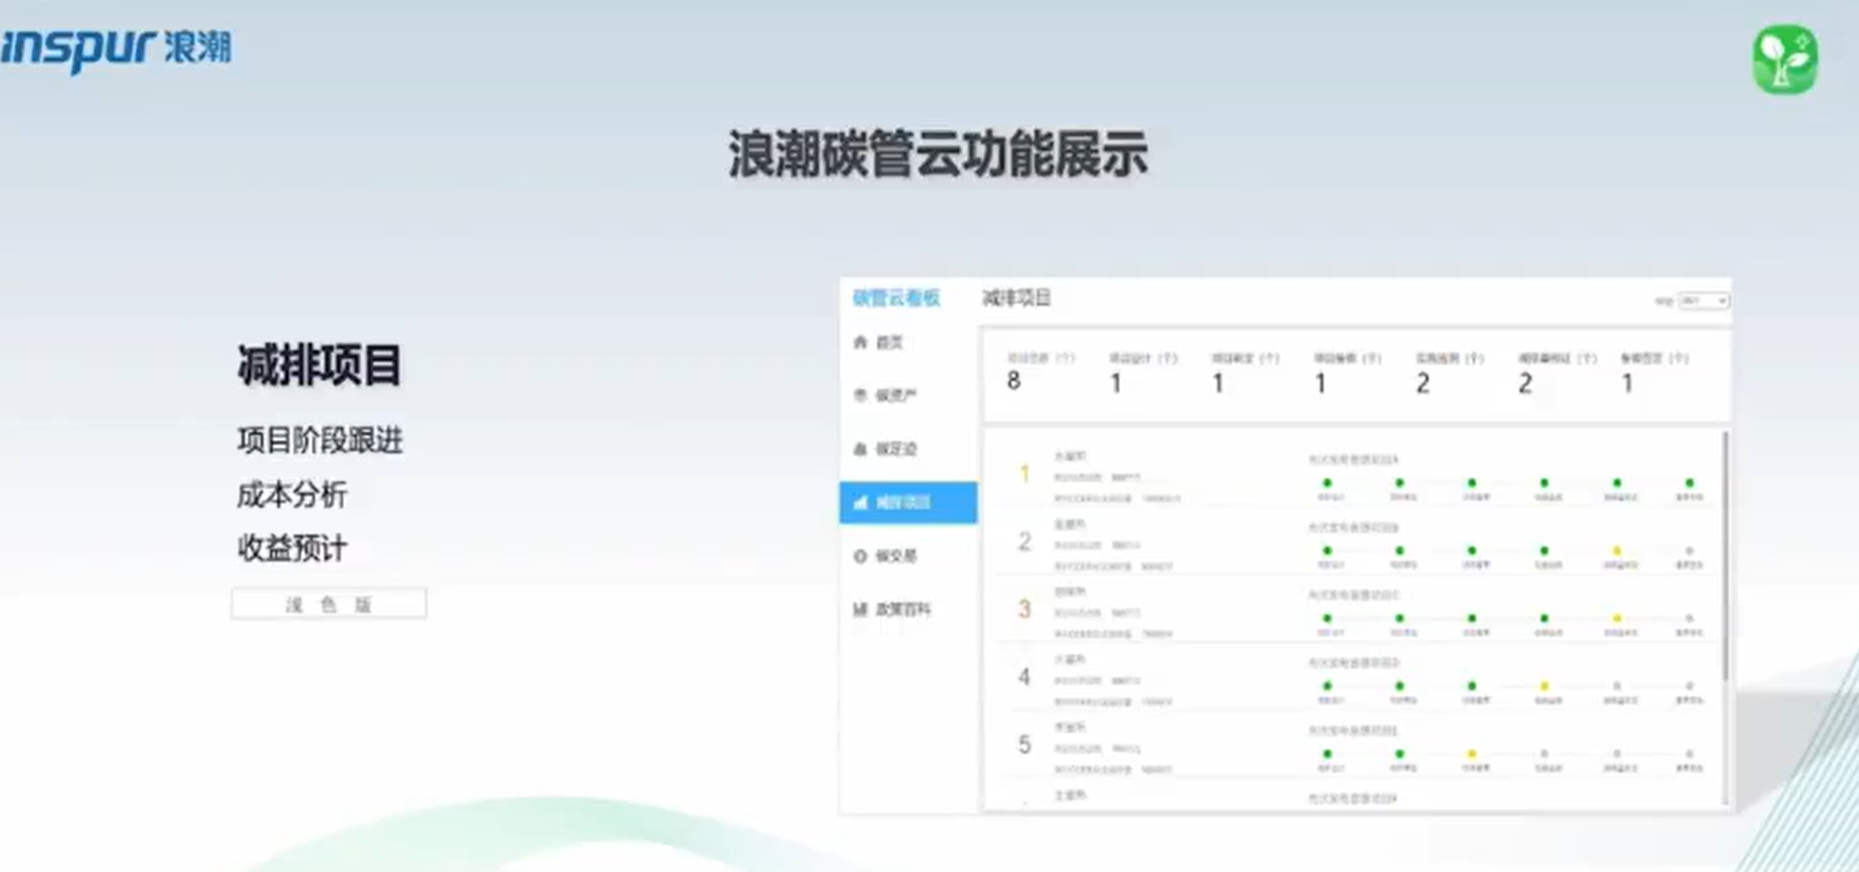The height and width of the screenshot is (872, 1859).
Task: Click second green stage dot in row 5
Action: click(1399, 753)
